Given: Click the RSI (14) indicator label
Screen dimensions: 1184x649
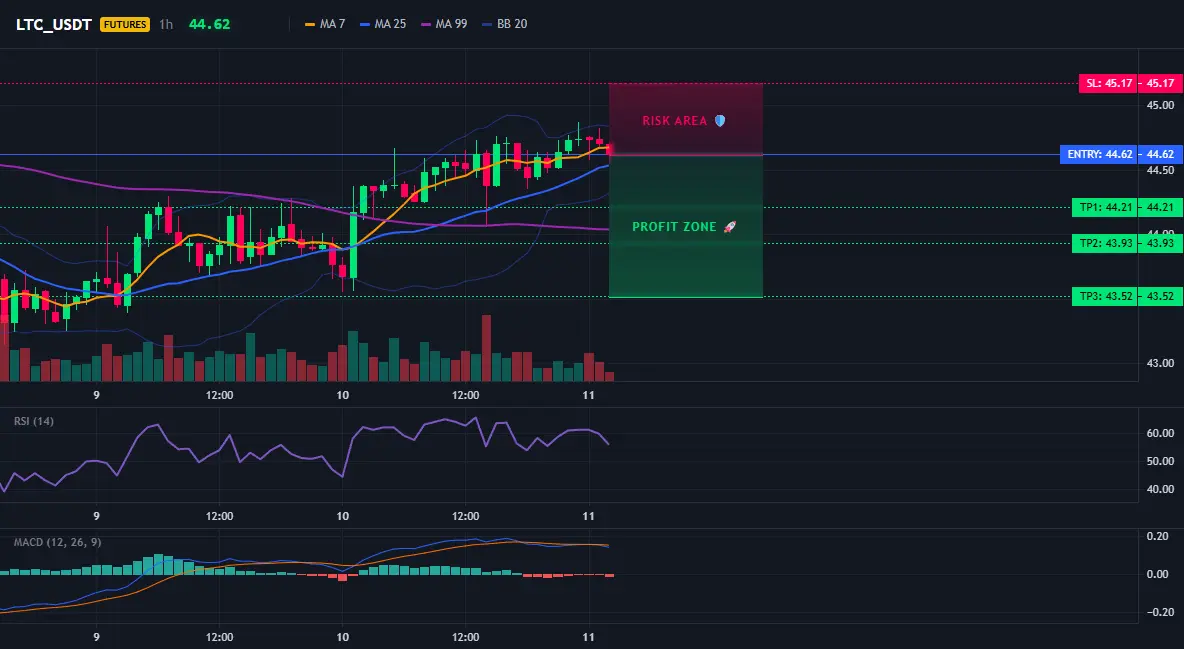Looking at the screenshot, I should coord(34,421).
